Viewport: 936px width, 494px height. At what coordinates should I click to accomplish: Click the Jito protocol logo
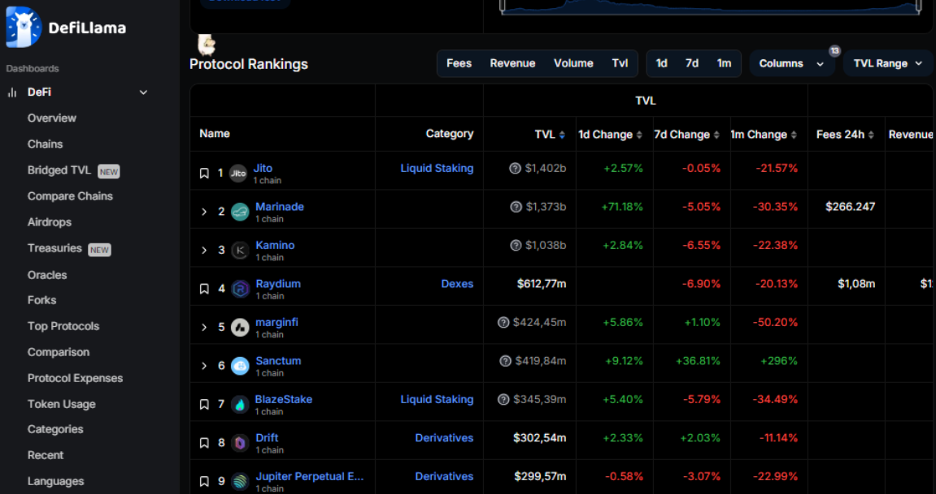point(238,174)
